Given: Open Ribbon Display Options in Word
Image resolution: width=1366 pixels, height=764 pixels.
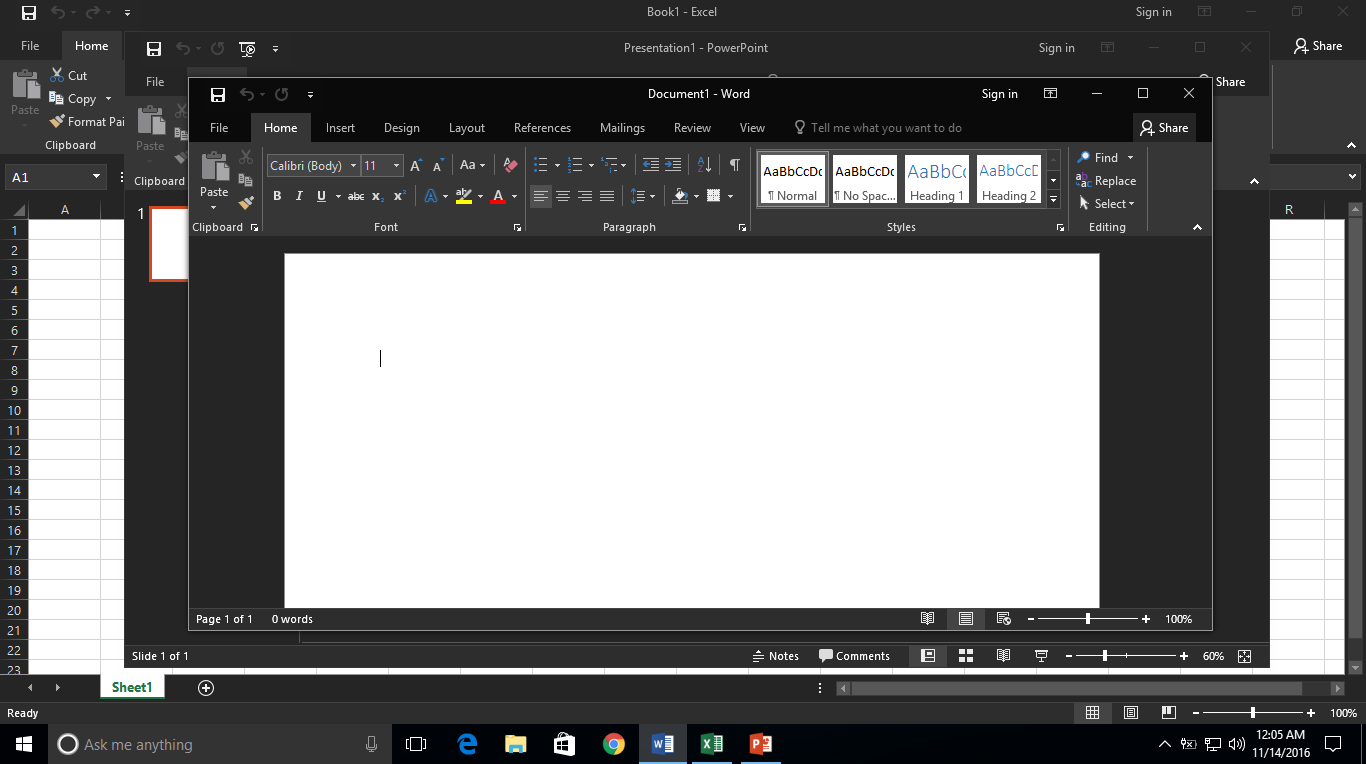Looking at the screenshot, I should pos(1050,94).
